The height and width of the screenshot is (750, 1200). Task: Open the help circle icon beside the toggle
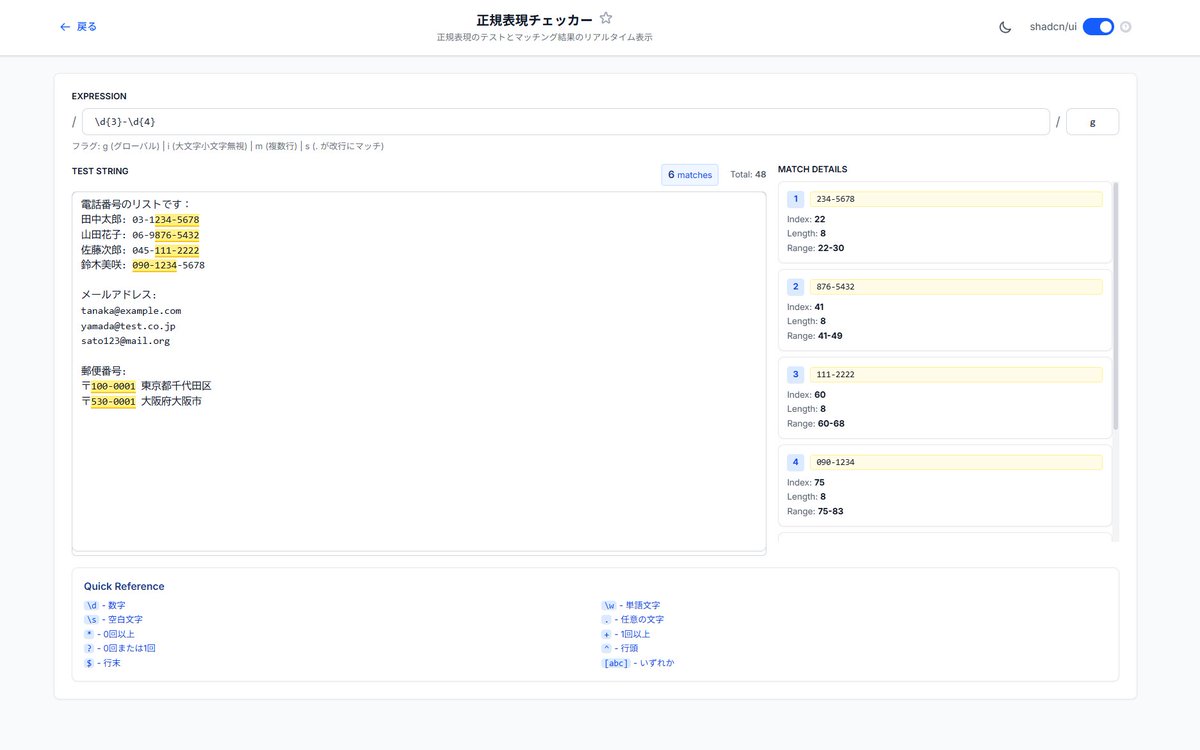[1127, 27]
